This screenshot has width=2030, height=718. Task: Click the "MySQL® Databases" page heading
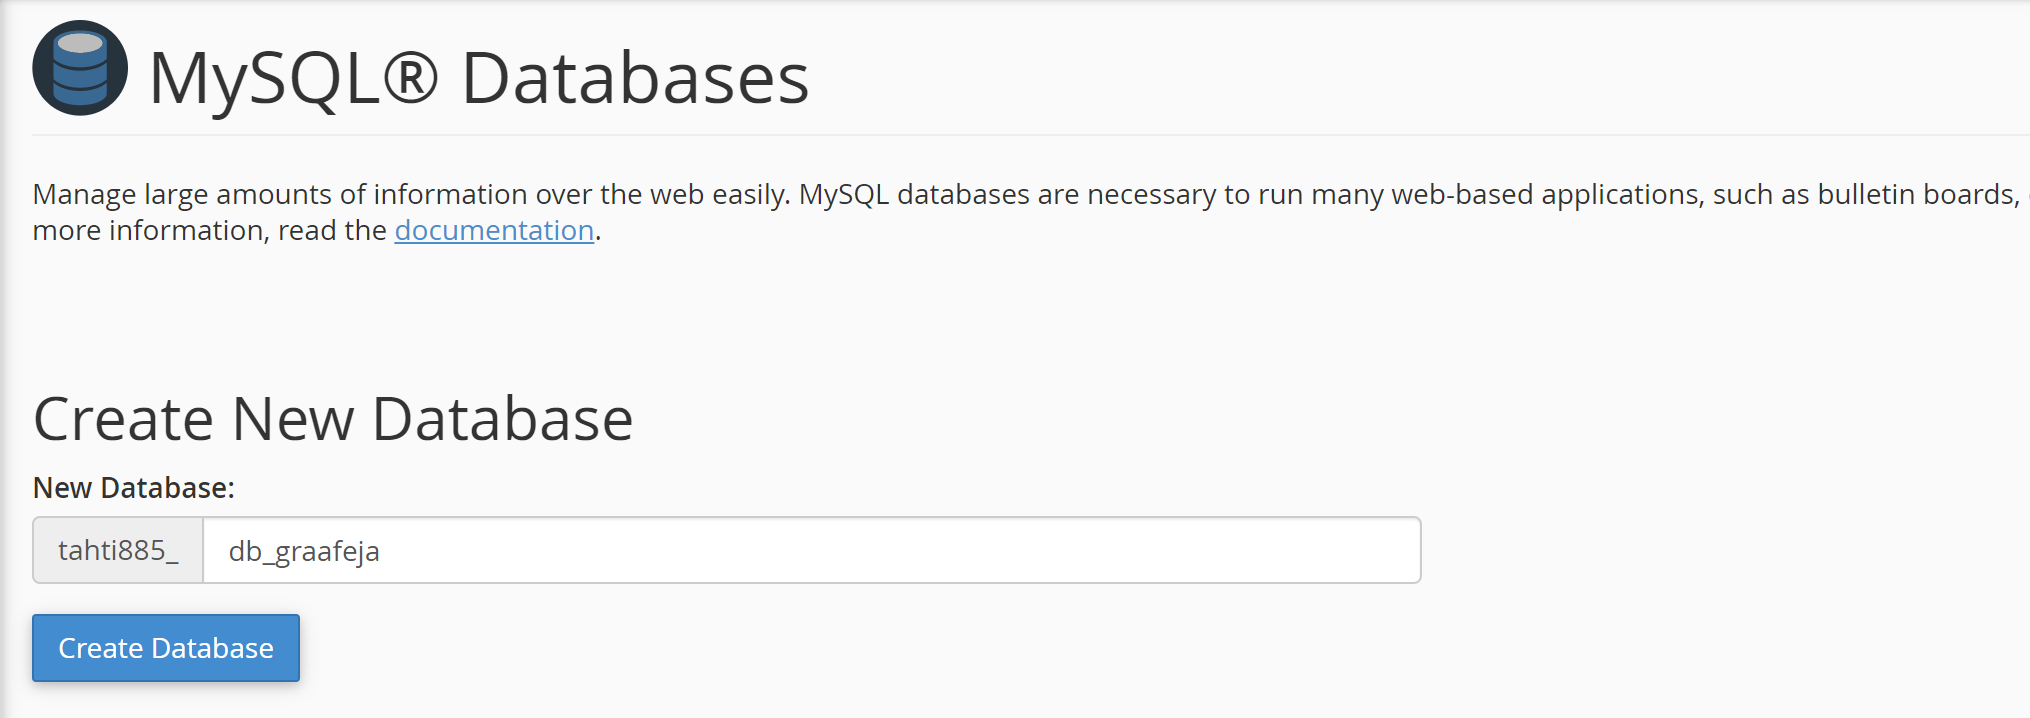point(479,78)
